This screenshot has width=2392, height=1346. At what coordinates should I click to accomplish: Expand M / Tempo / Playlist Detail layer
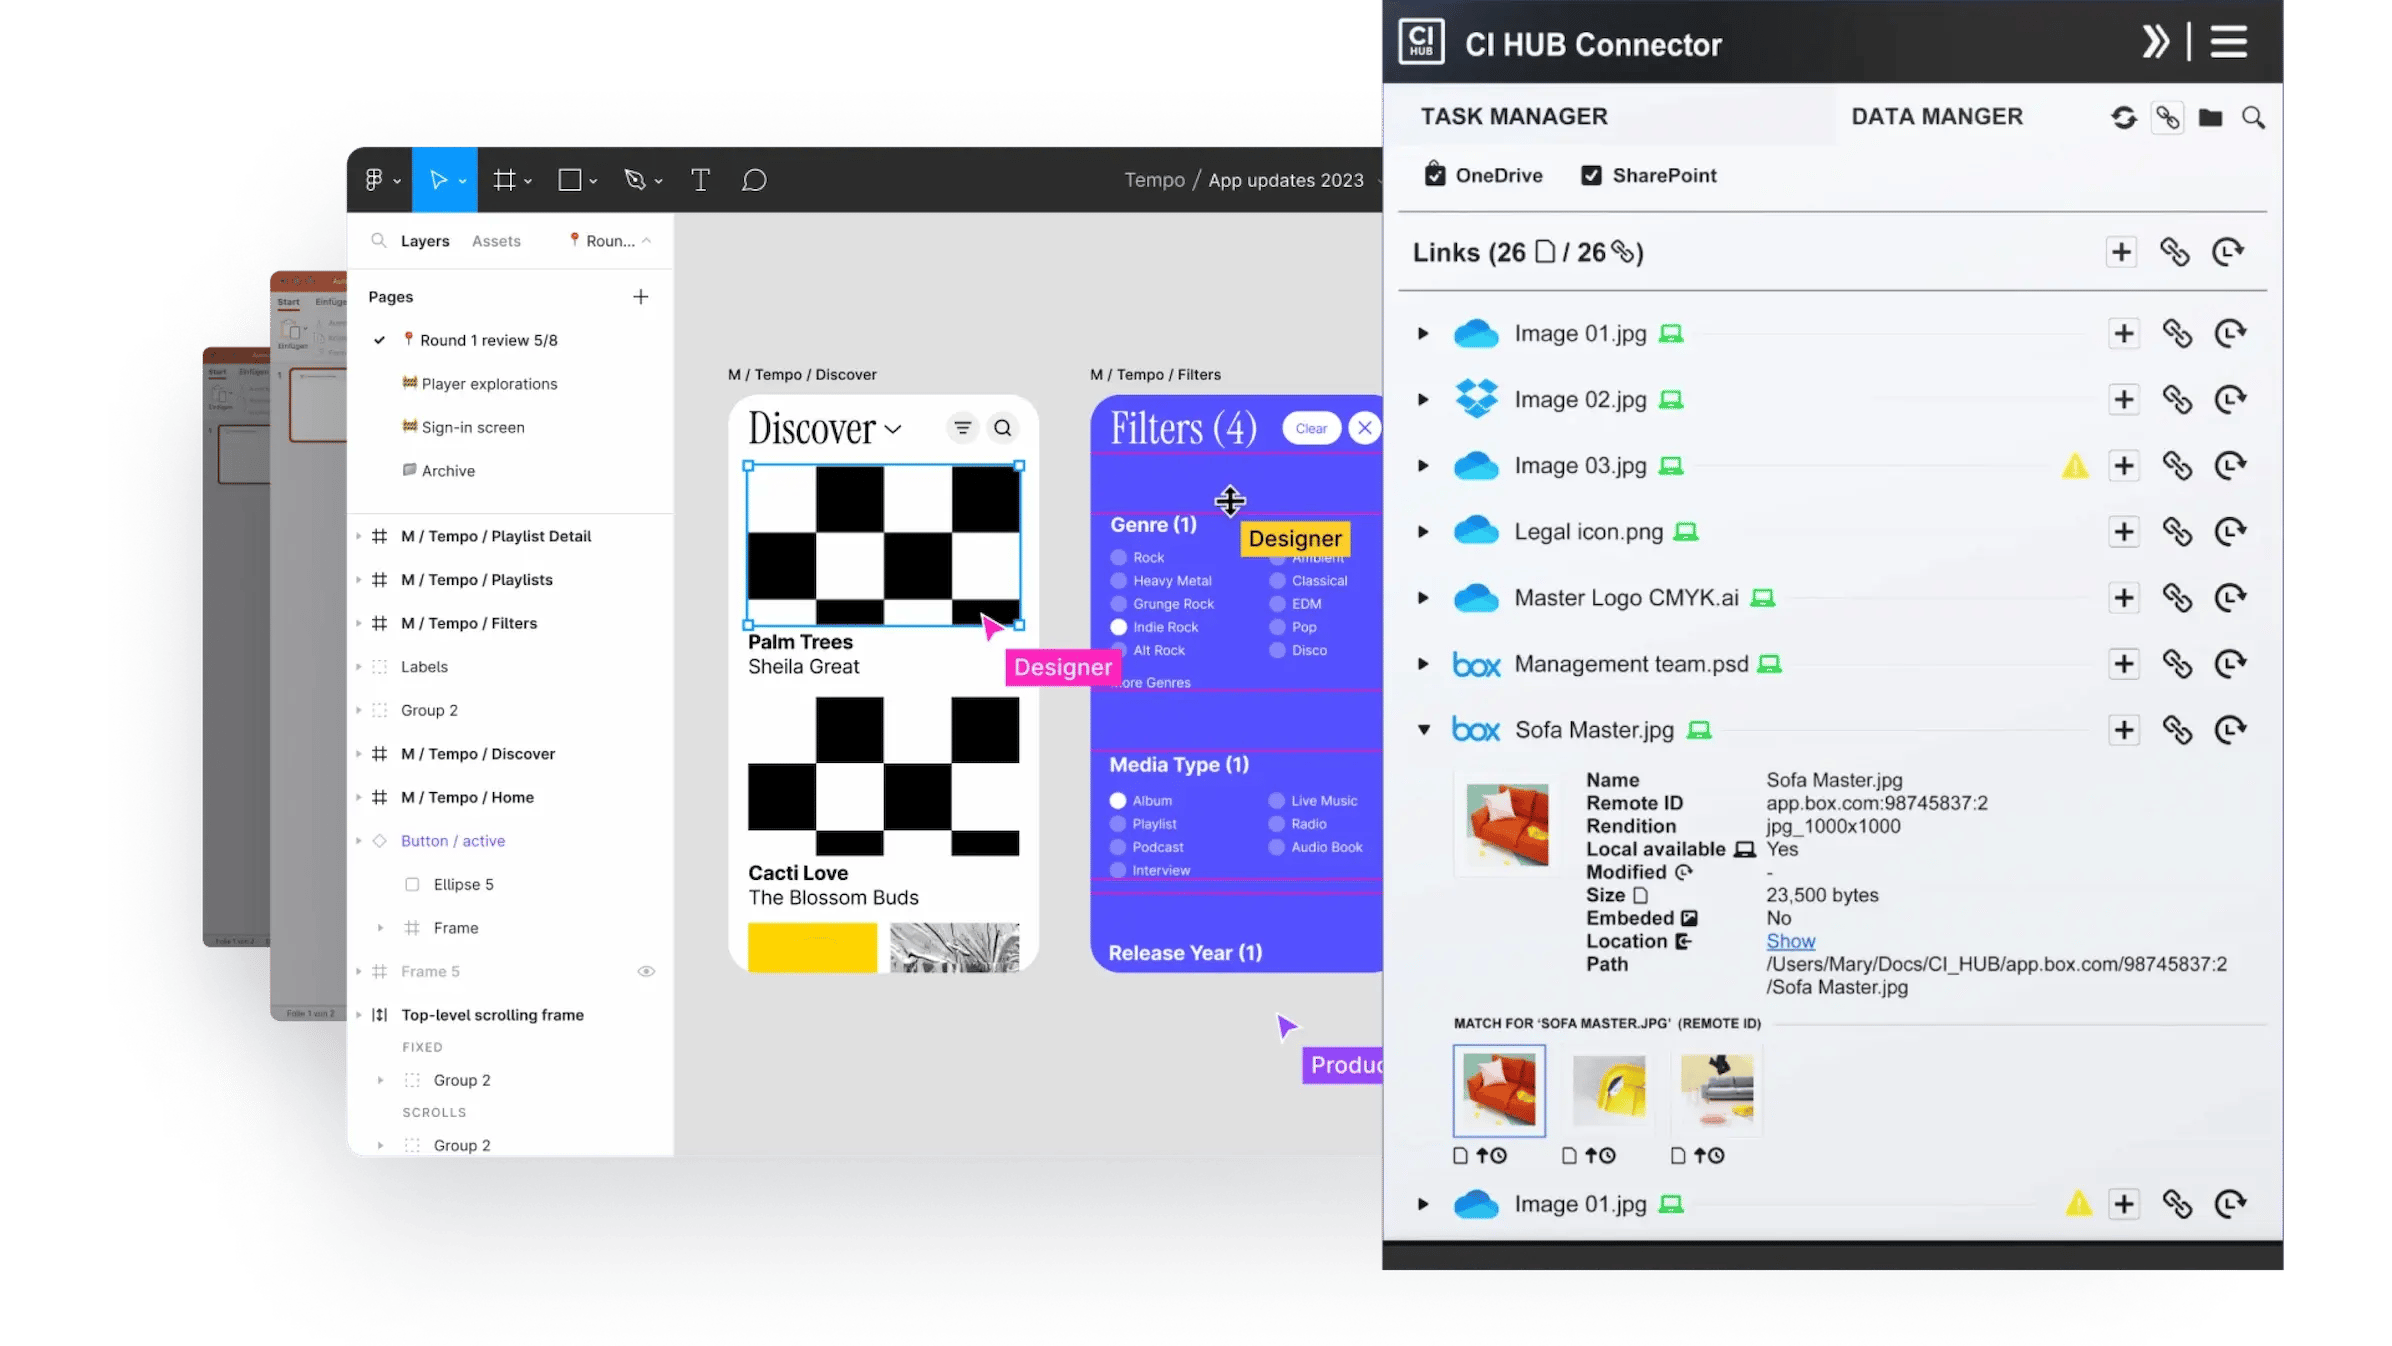click(359, 537)
